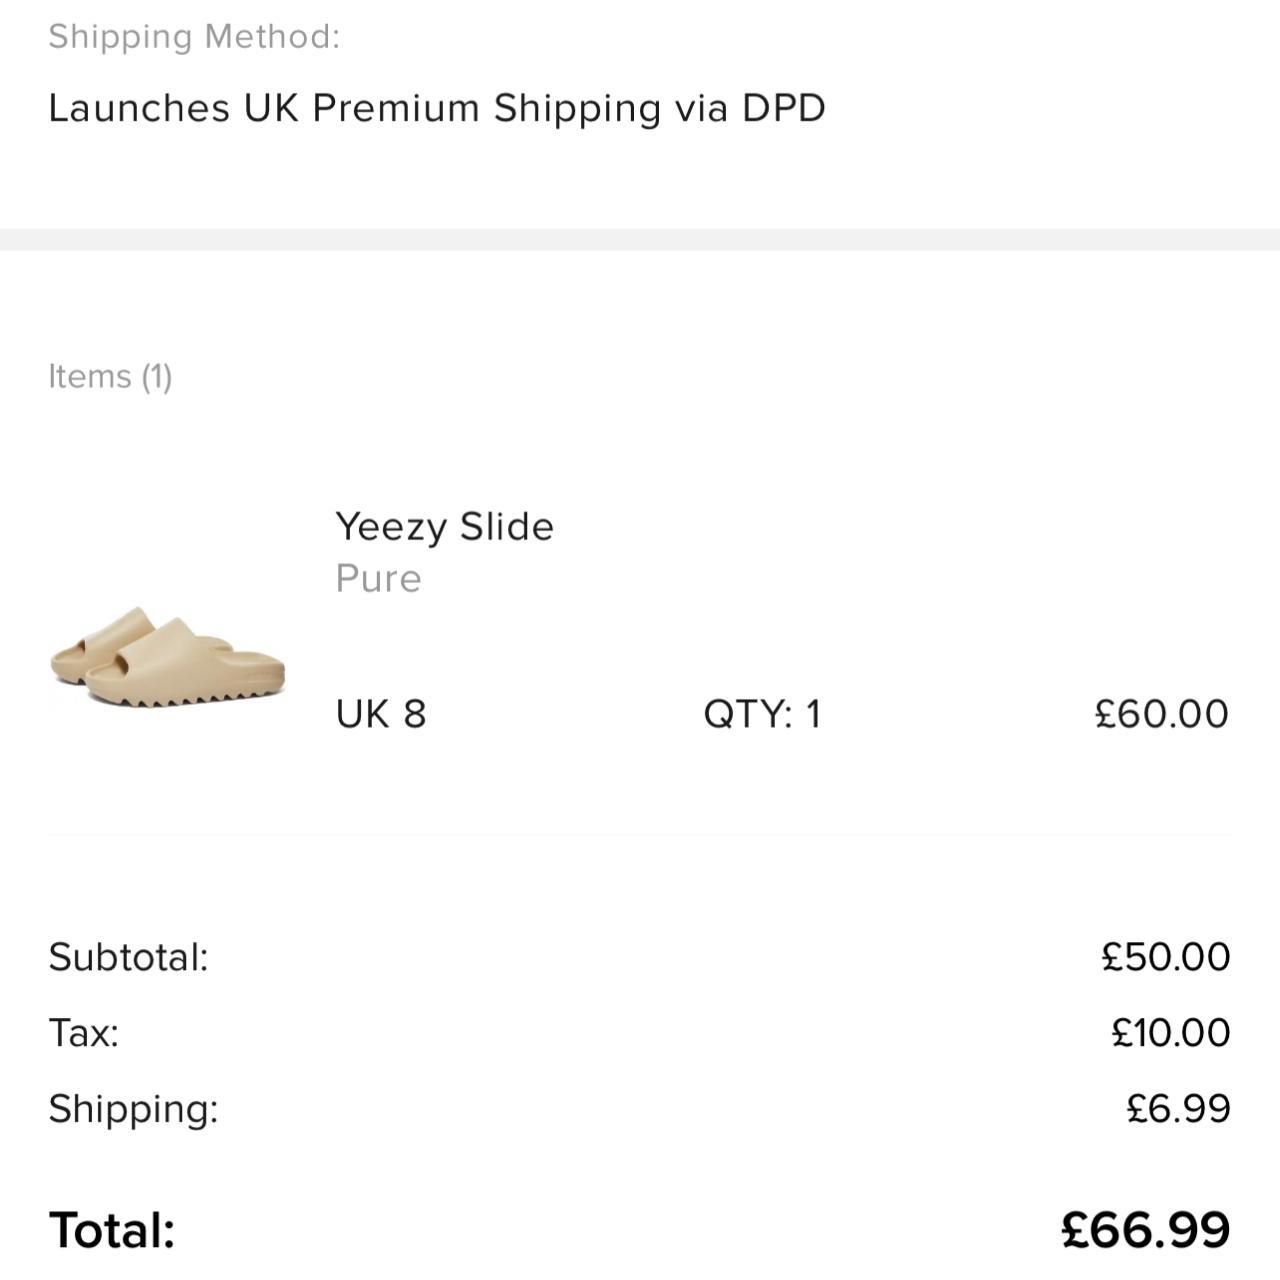Select the bold Total label

112,1230
